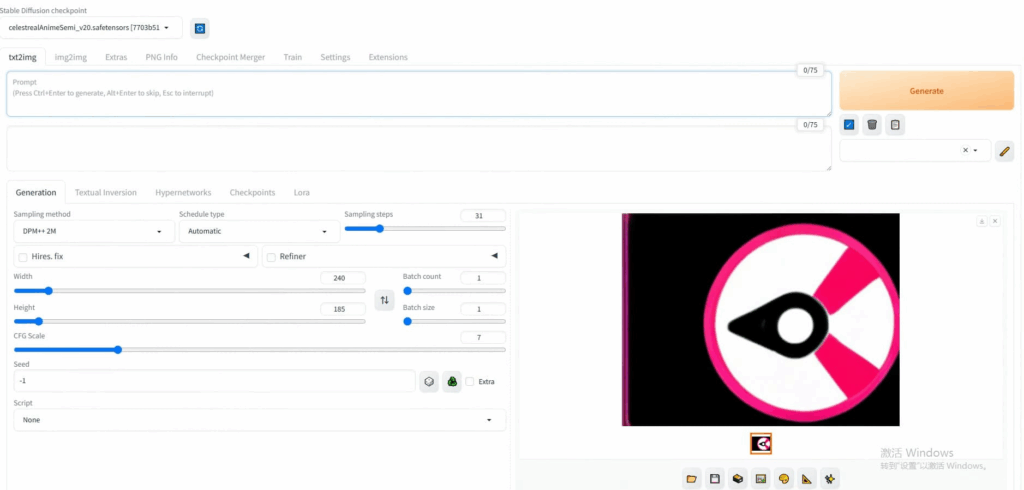
Task: Save the image with floppy disk icon
Action: coord(715,479)
